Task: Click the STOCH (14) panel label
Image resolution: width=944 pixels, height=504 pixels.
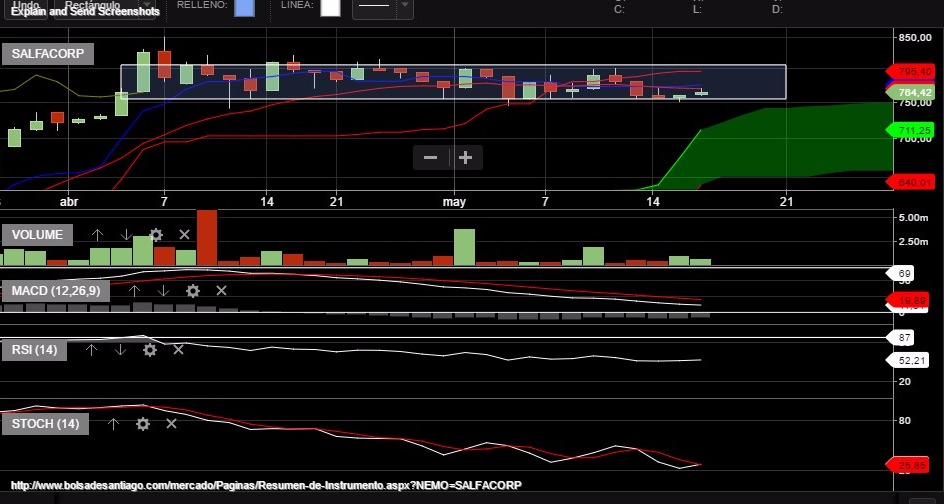Action: point(45,424)
